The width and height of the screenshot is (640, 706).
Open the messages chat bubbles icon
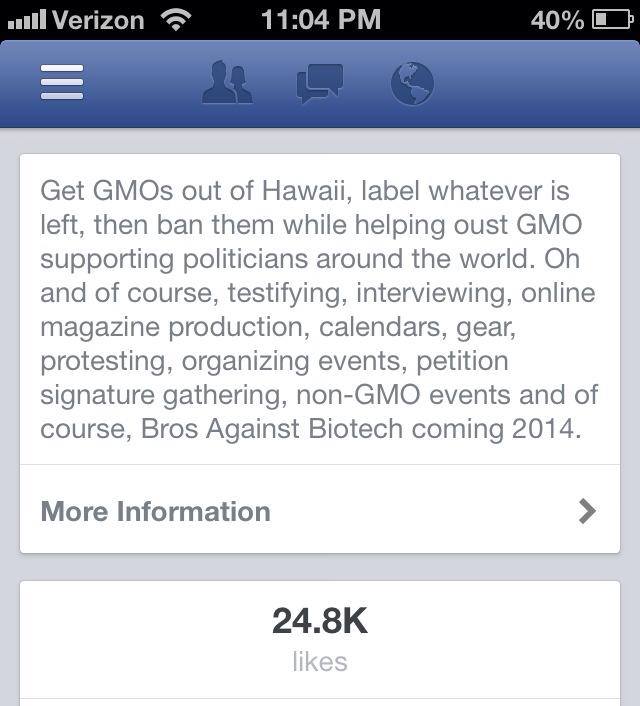coord(319,83)
